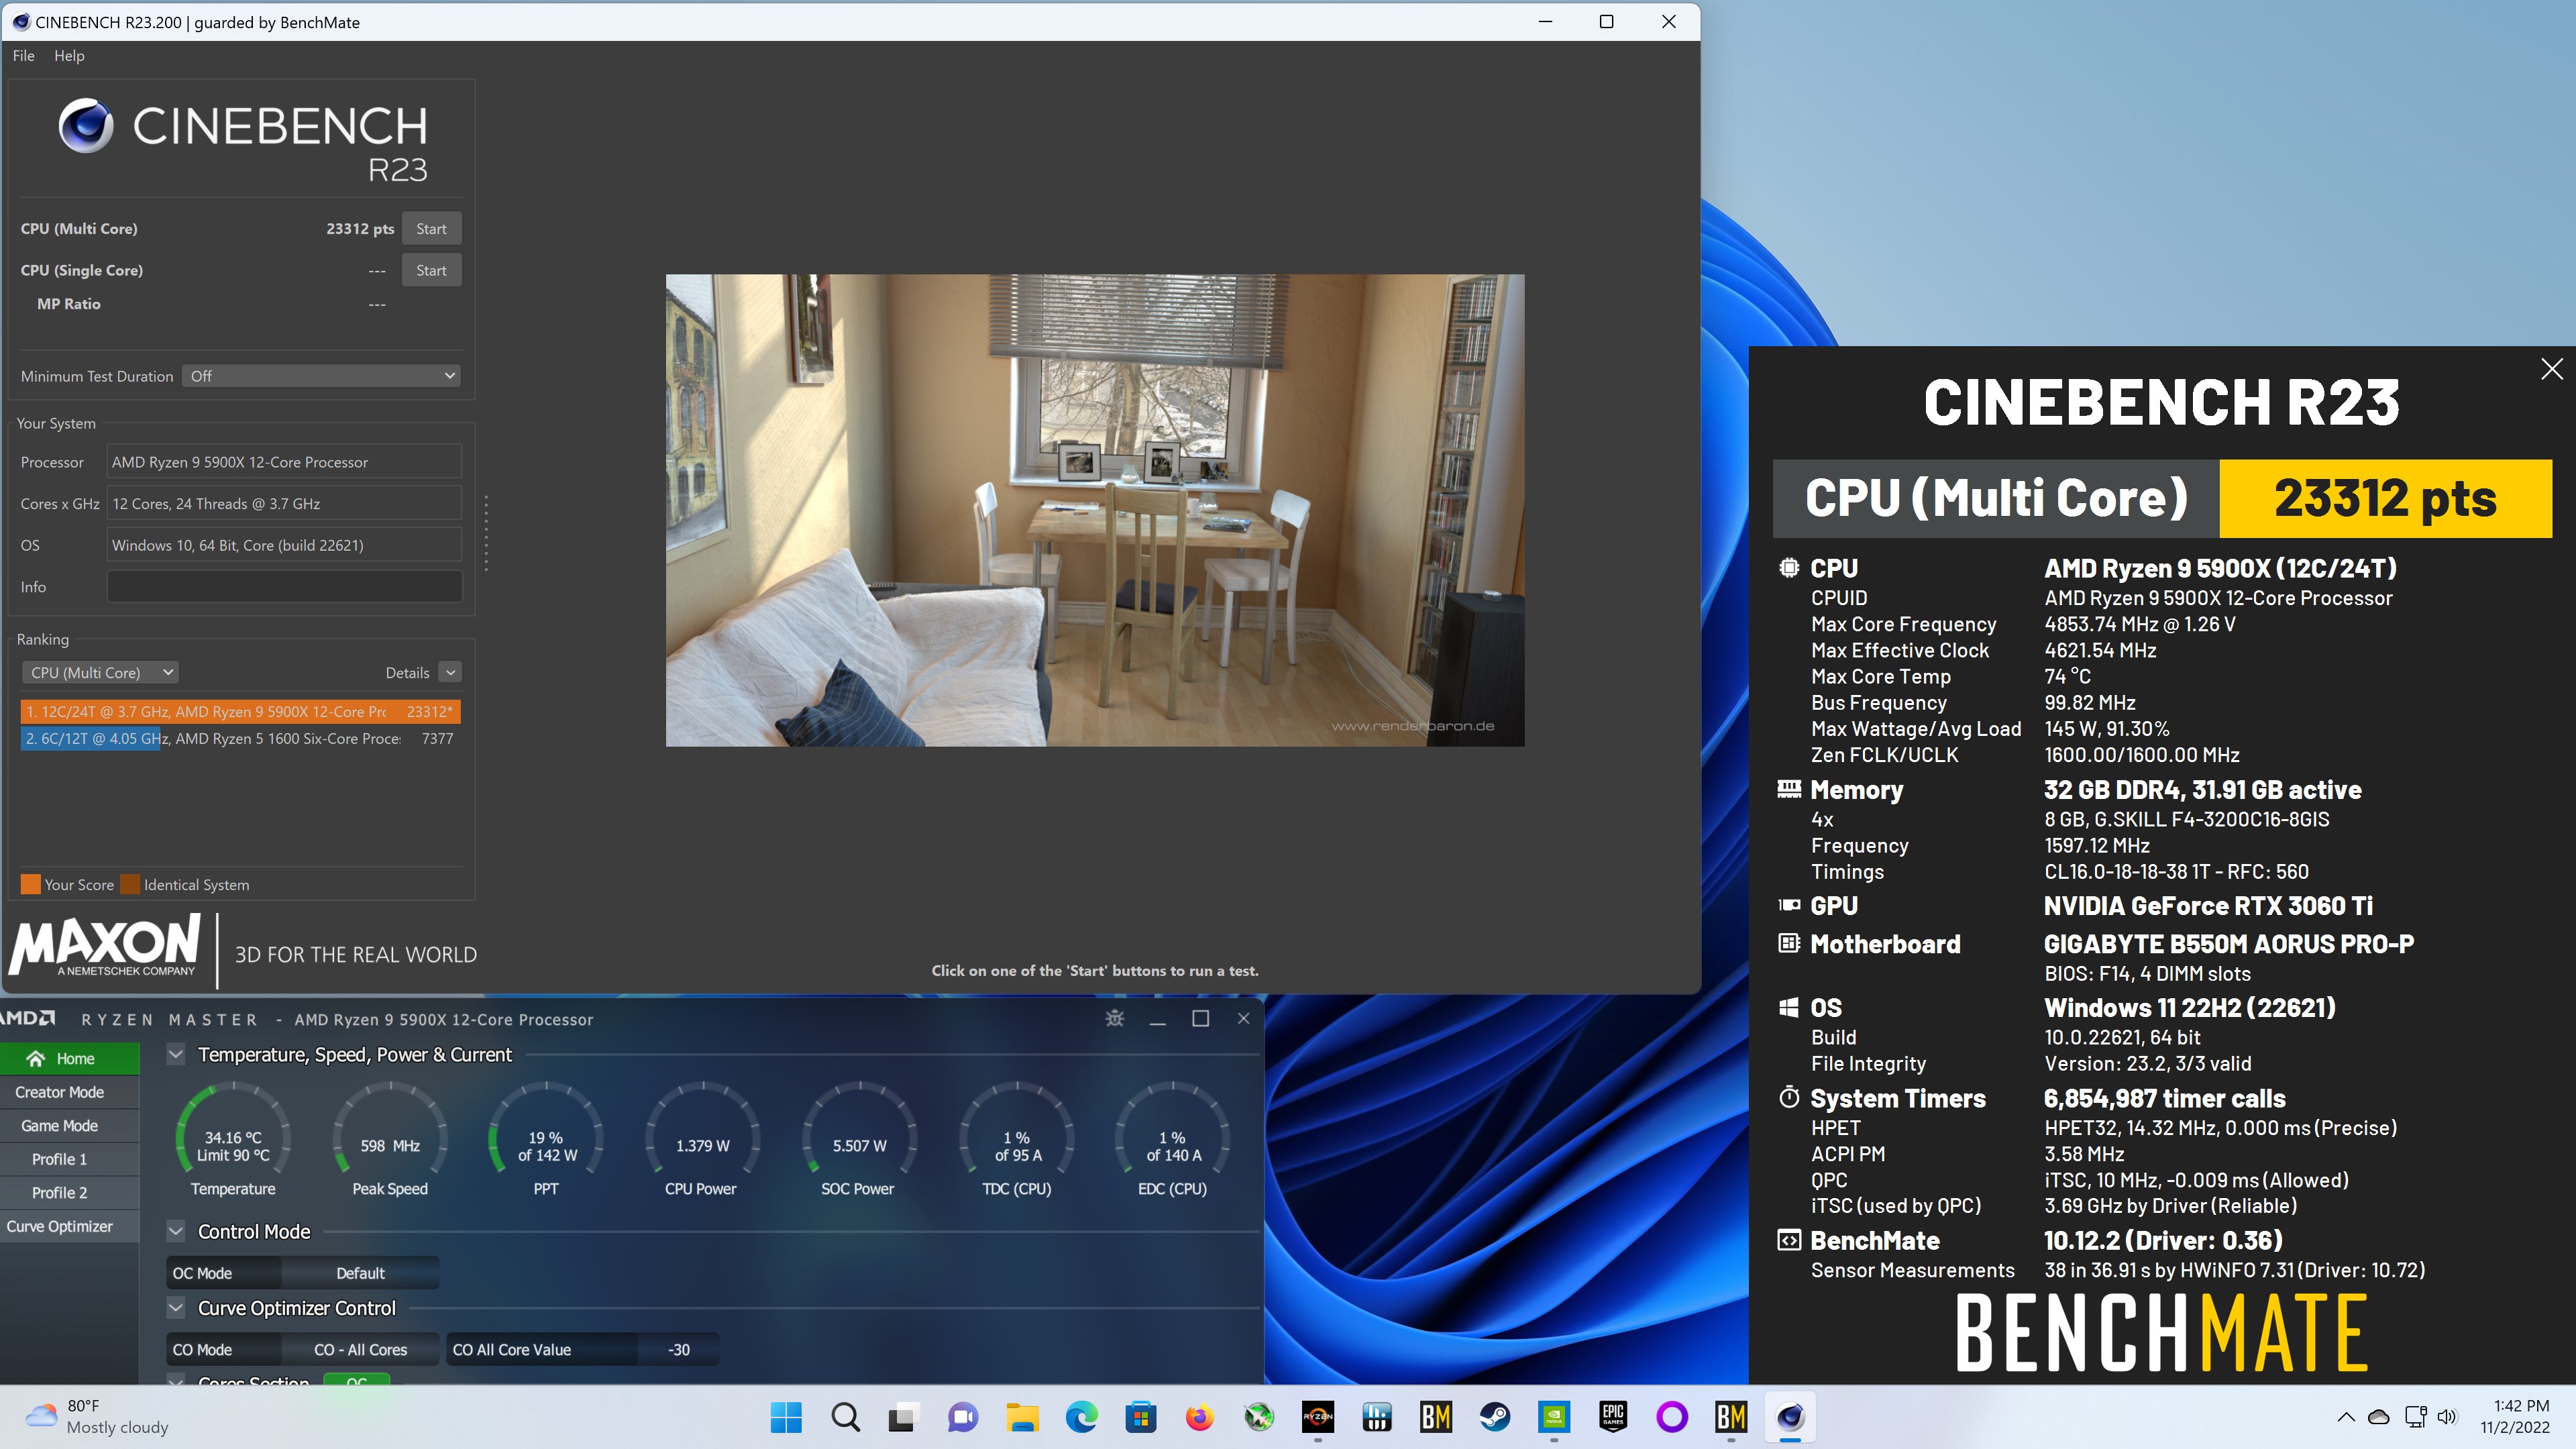Open the Ryzen Master taskbar icon
This screenshot has width=2576, height=1449.
[x=1317, y=1417]
